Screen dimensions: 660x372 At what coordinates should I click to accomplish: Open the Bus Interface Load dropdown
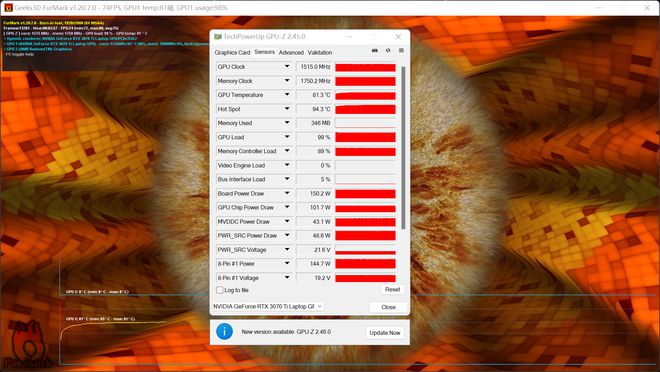click(x=287, y=179)
